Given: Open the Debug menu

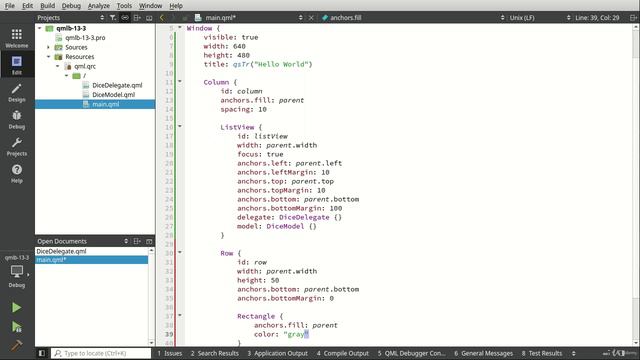Looking at the screenshot, I should point(71,6).
